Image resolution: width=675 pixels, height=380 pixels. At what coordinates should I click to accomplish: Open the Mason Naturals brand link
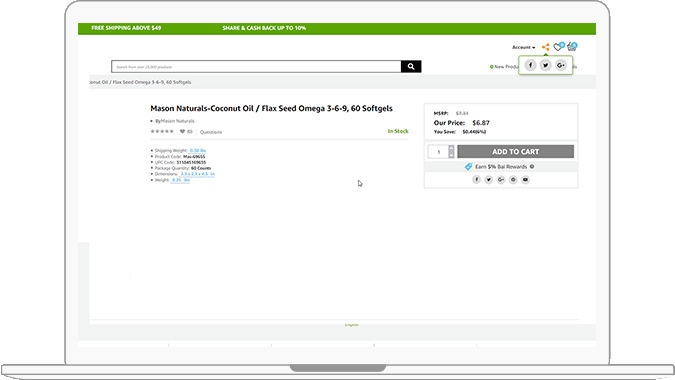[x=177, y=121]
